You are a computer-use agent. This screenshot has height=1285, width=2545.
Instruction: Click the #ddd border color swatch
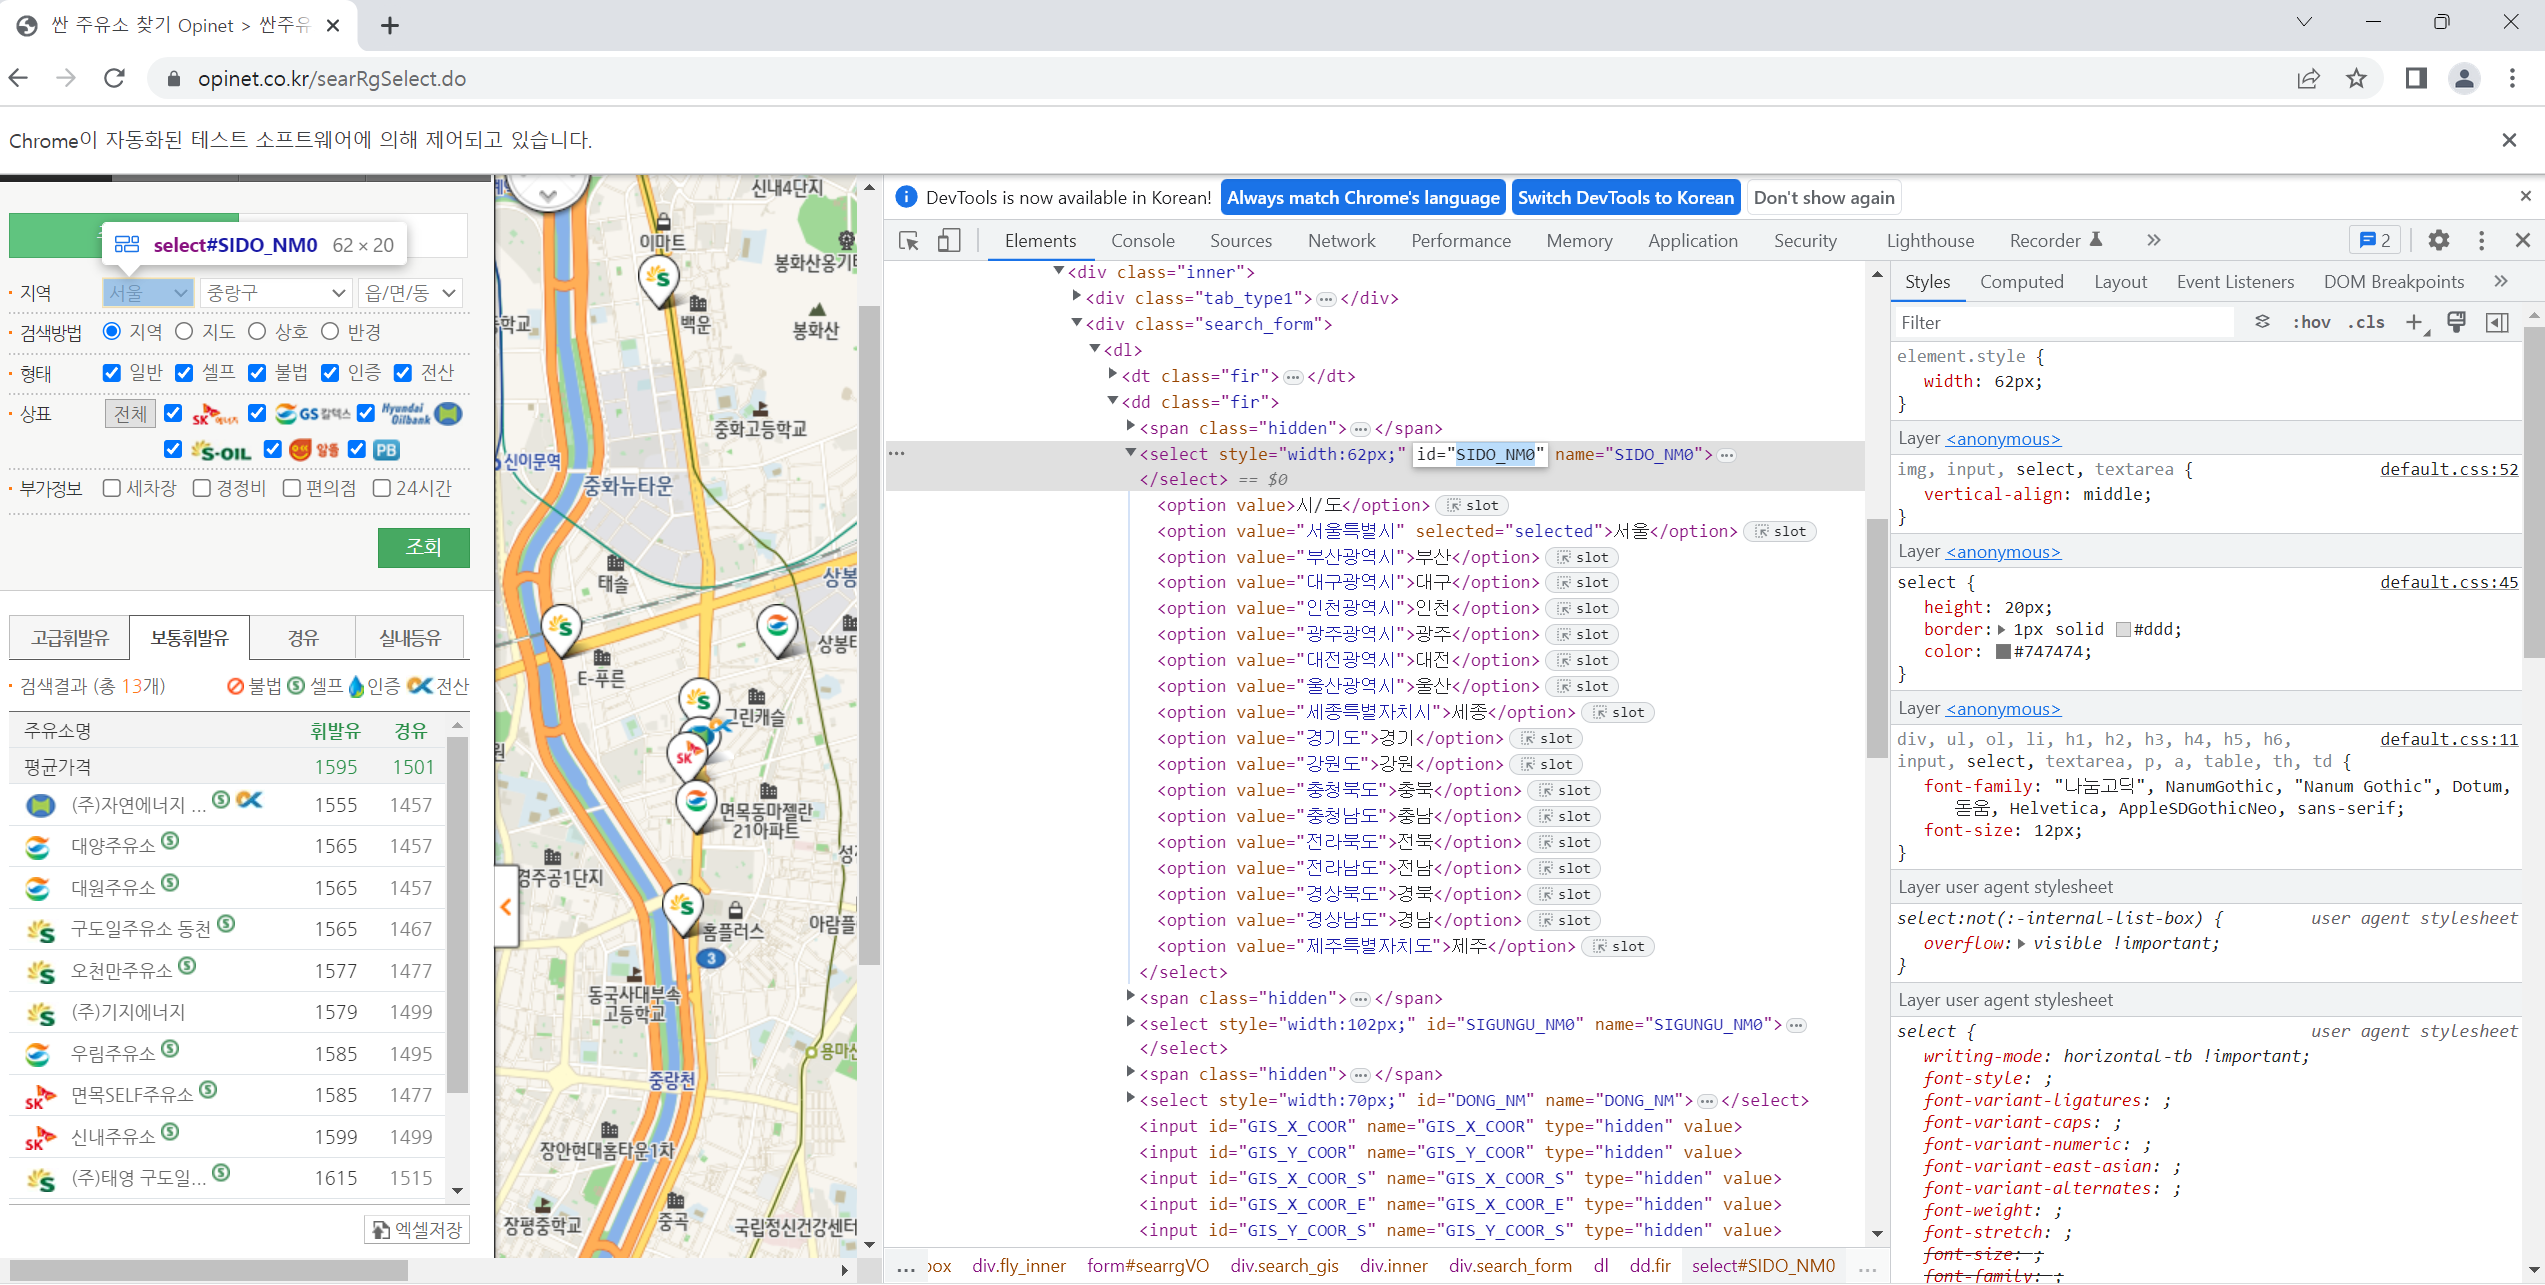[2123, 630]
